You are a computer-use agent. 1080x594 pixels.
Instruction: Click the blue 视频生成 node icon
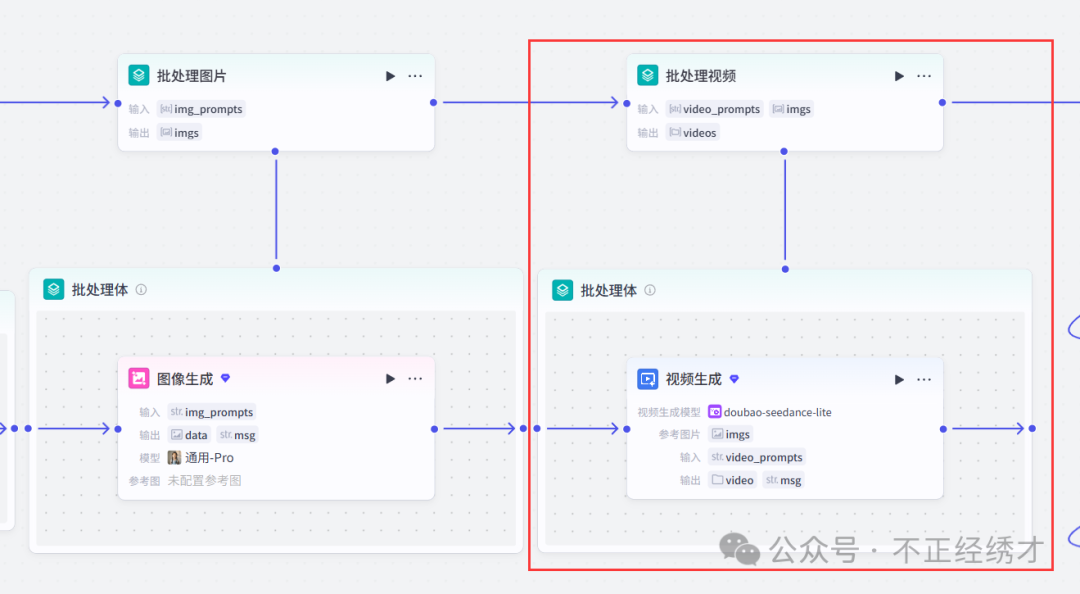point(648,379)
